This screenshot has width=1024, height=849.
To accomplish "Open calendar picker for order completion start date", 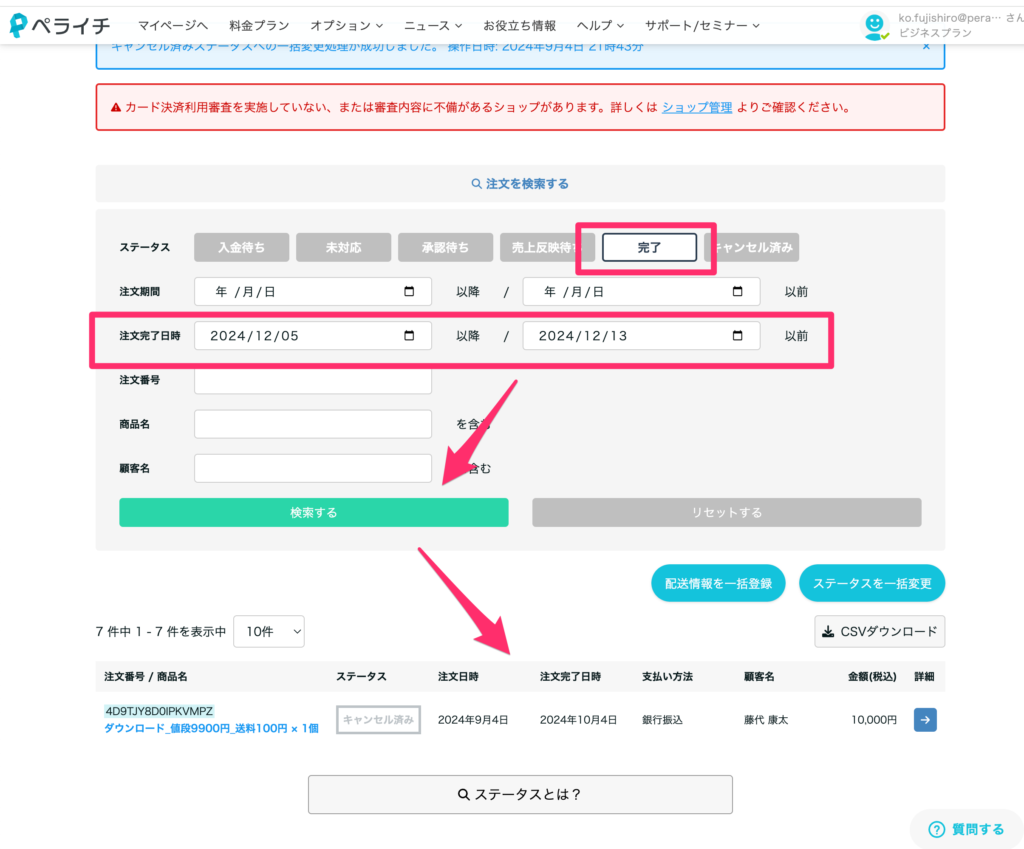I will coord(409,336).
